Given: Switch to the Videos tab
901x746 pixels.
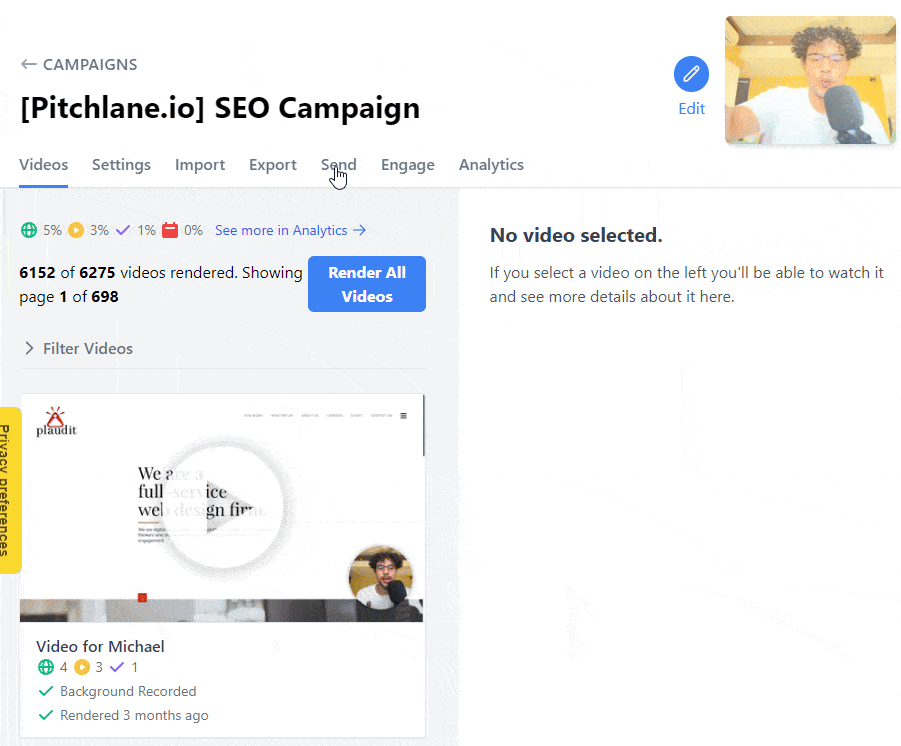Looking at the screenshot, I should (44, 165).
